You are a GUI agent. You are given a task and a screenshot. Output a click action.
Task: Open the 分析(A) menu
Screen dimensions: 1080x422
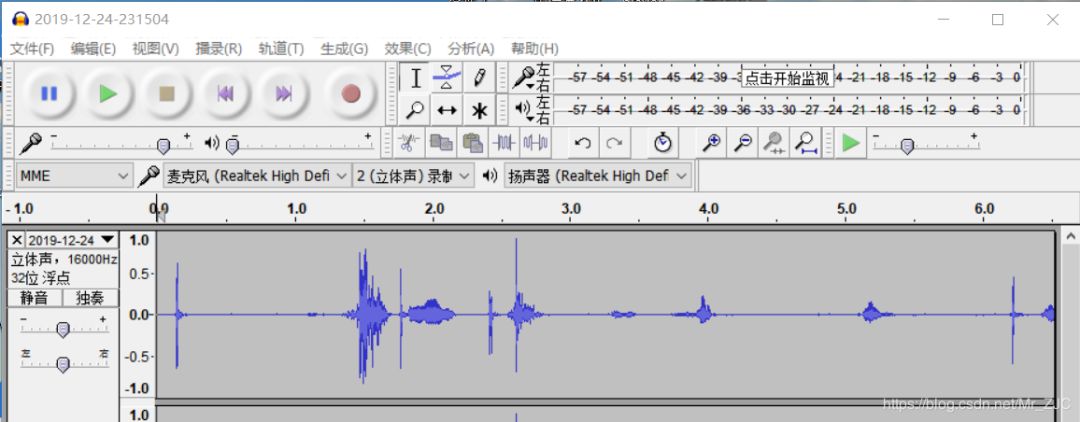(471, 49)
